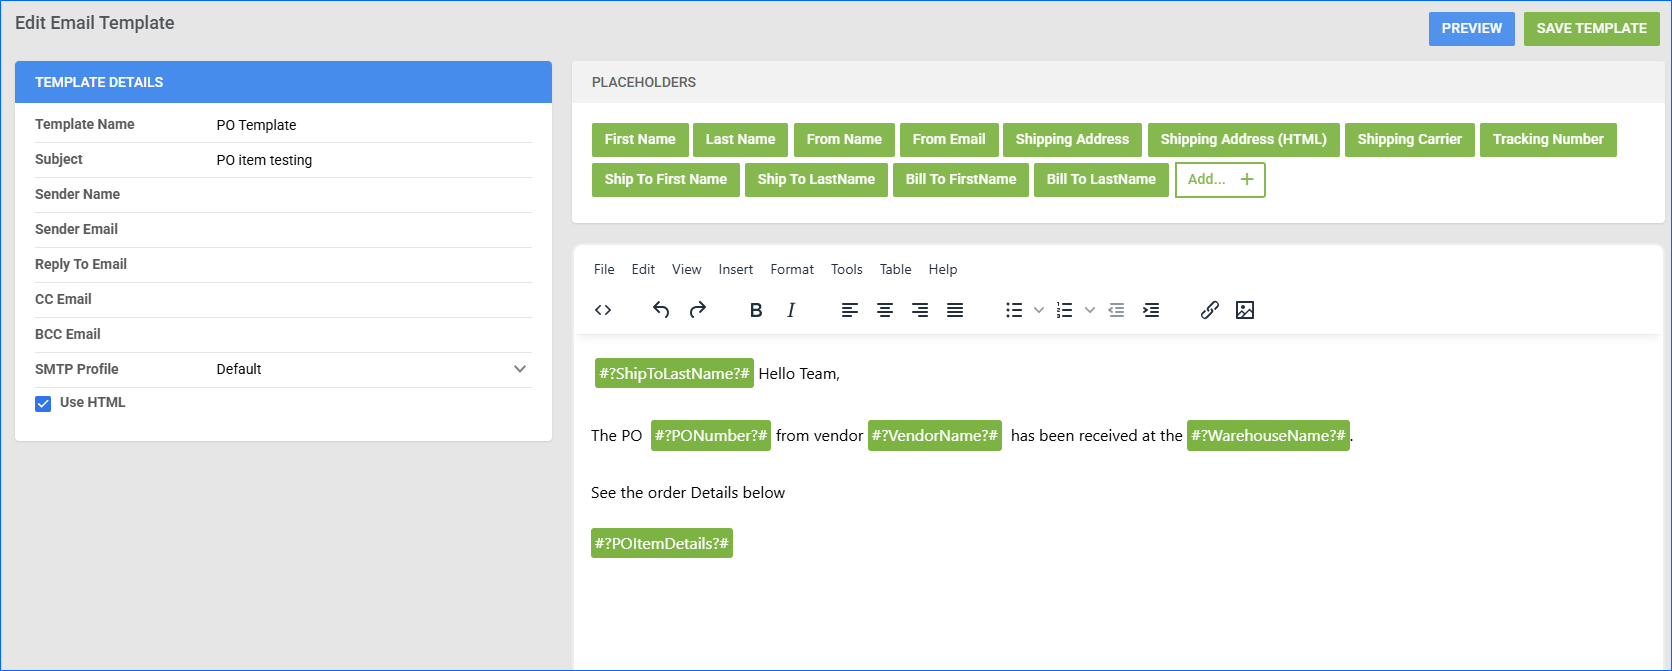Insert the Ship To LastName placeholder
Screen dimensions: 1672x671
click(816, 180)
